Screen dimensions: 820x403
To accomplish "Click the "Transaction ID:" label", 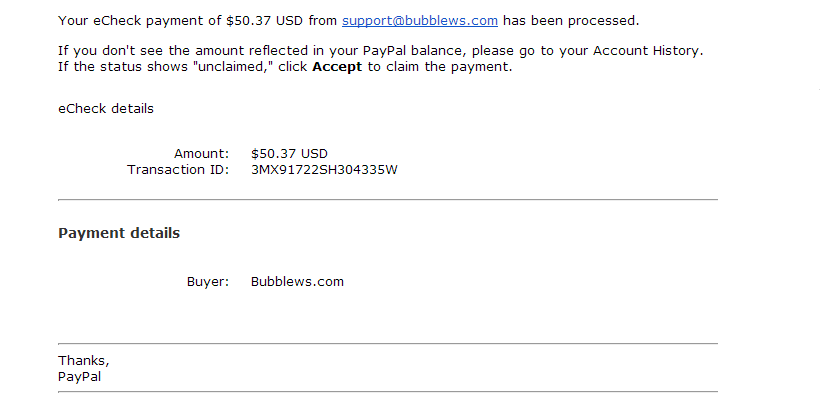I will coord(178,170).
